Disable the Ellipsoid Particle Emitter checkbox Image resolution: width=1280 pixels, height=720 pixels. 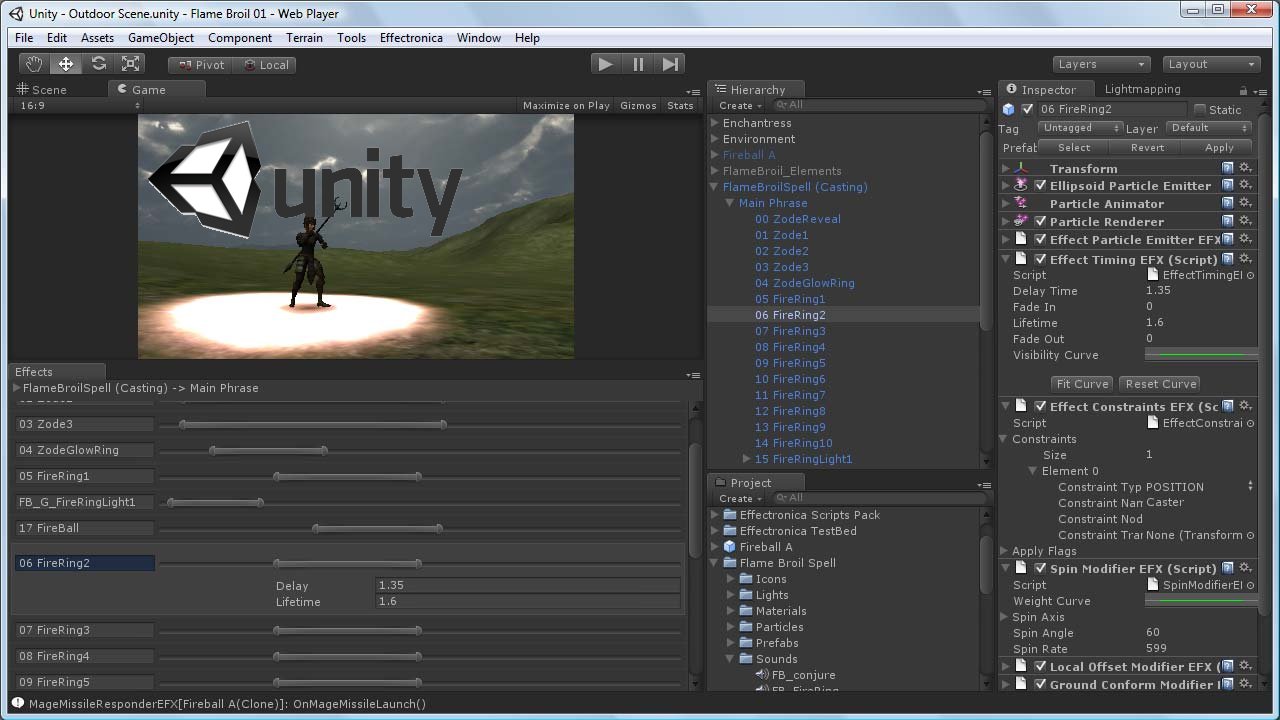(x=1040, y=186)
